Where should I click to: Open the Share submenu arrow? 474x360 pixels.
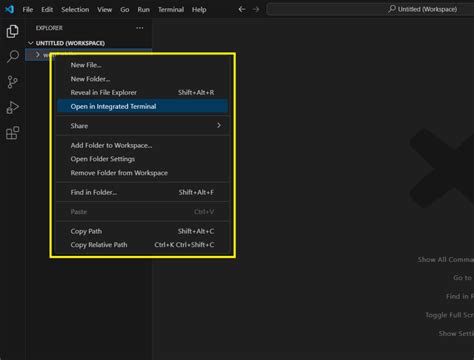tap(219, 125)
